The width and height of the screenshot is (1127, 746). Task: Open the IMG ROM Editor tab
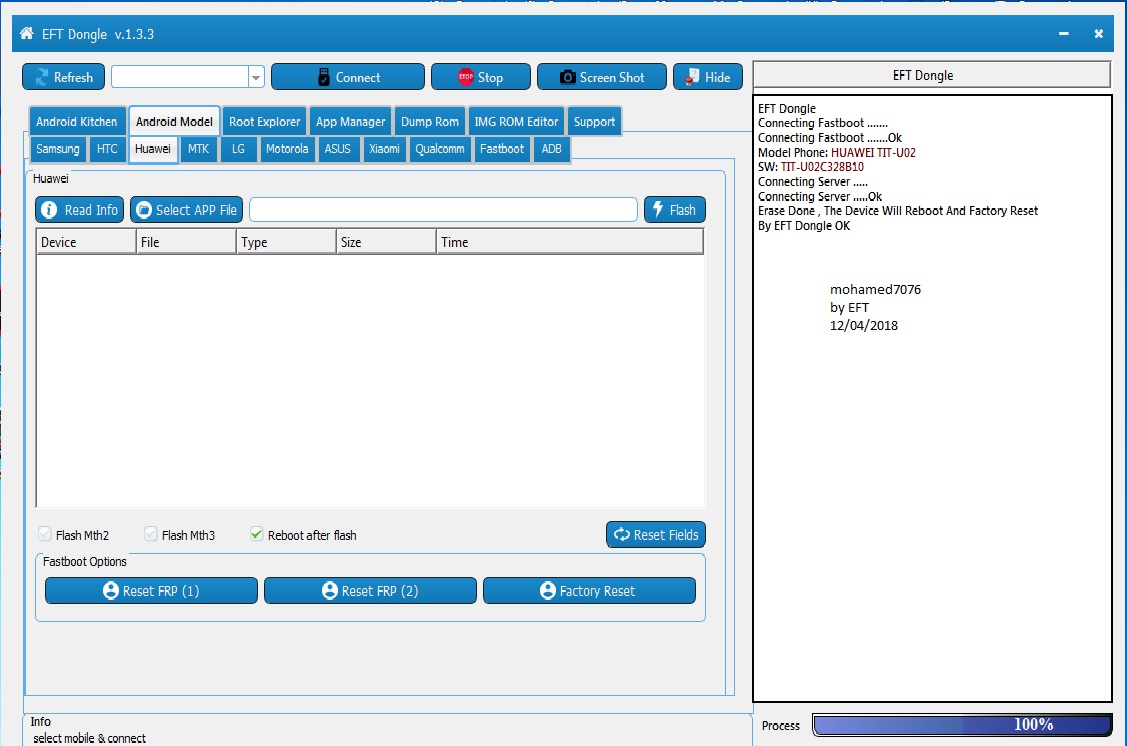(x=516, y=121)
